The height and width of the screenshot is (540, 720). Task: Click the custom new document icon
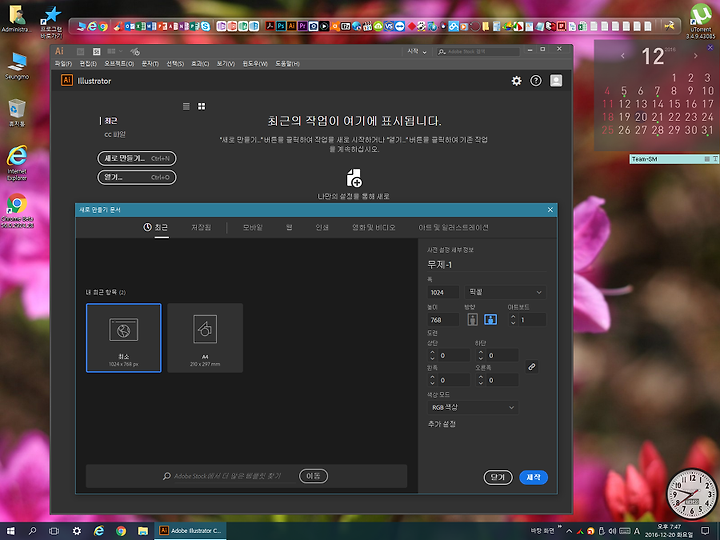(x=354, y=178)
